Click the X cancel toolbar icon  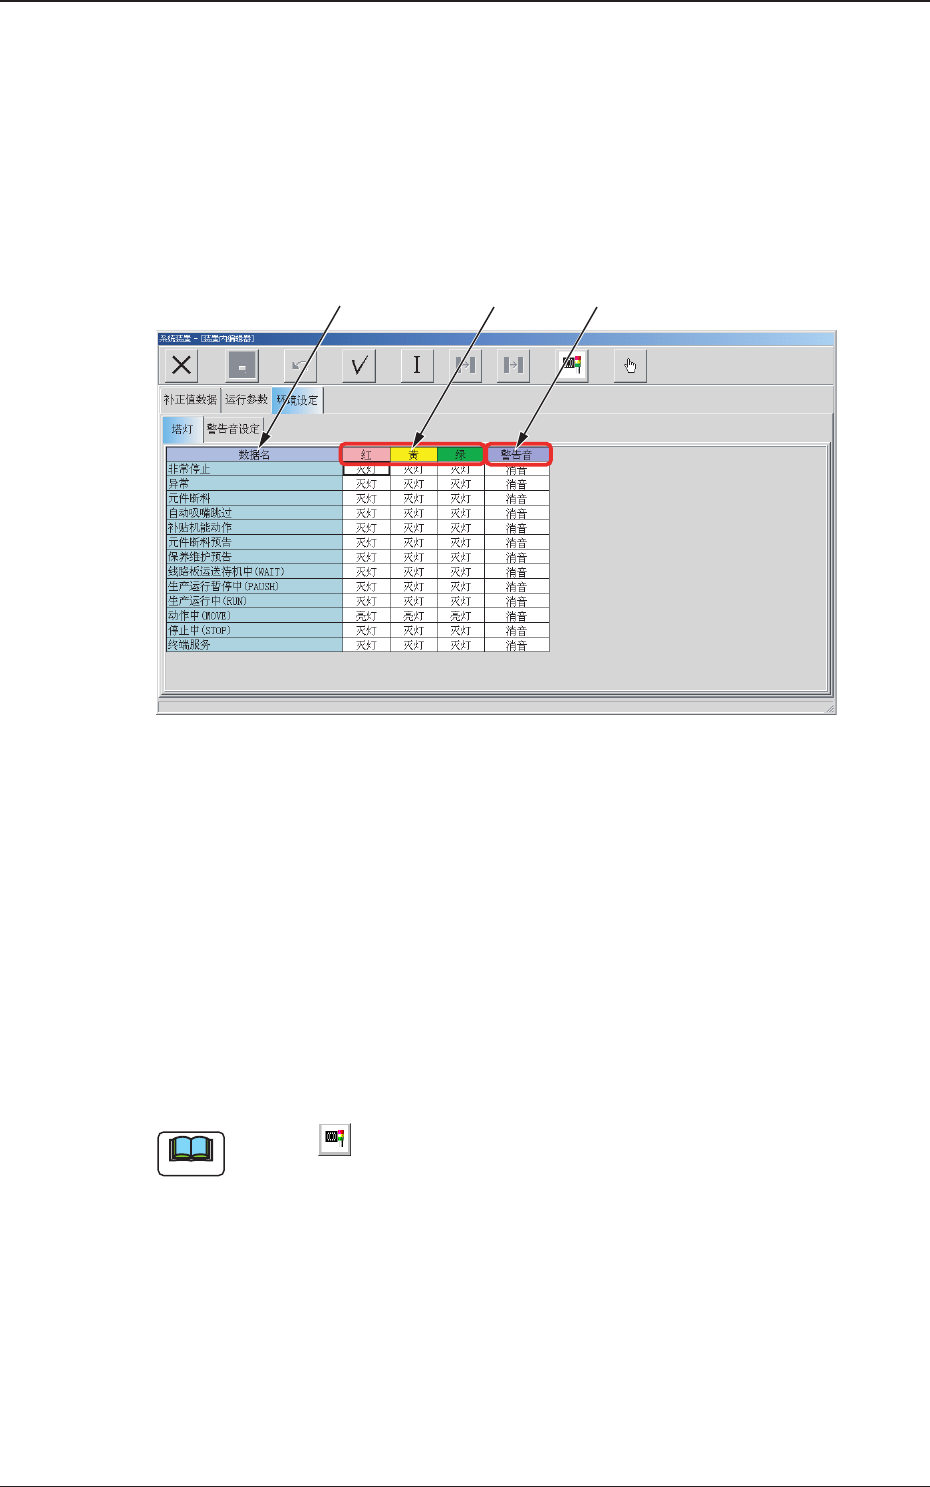tap(182, 365)
